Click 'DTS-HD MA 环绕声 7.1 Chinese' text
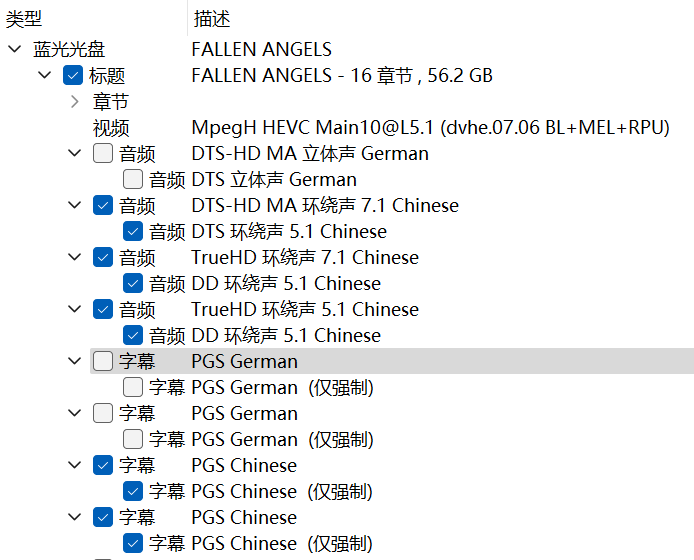The width and height of the screenshot is (694, 560). click(325, 205)
